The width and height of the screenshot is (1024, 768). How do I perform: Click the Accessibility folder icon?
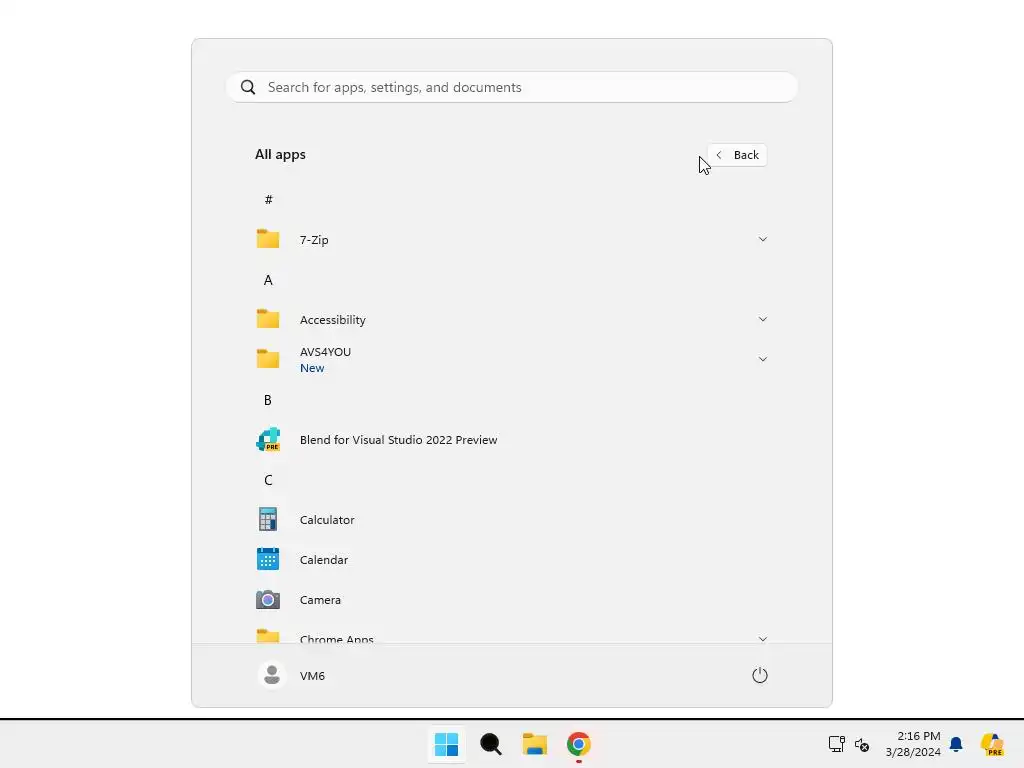click(x=268, y=319)
